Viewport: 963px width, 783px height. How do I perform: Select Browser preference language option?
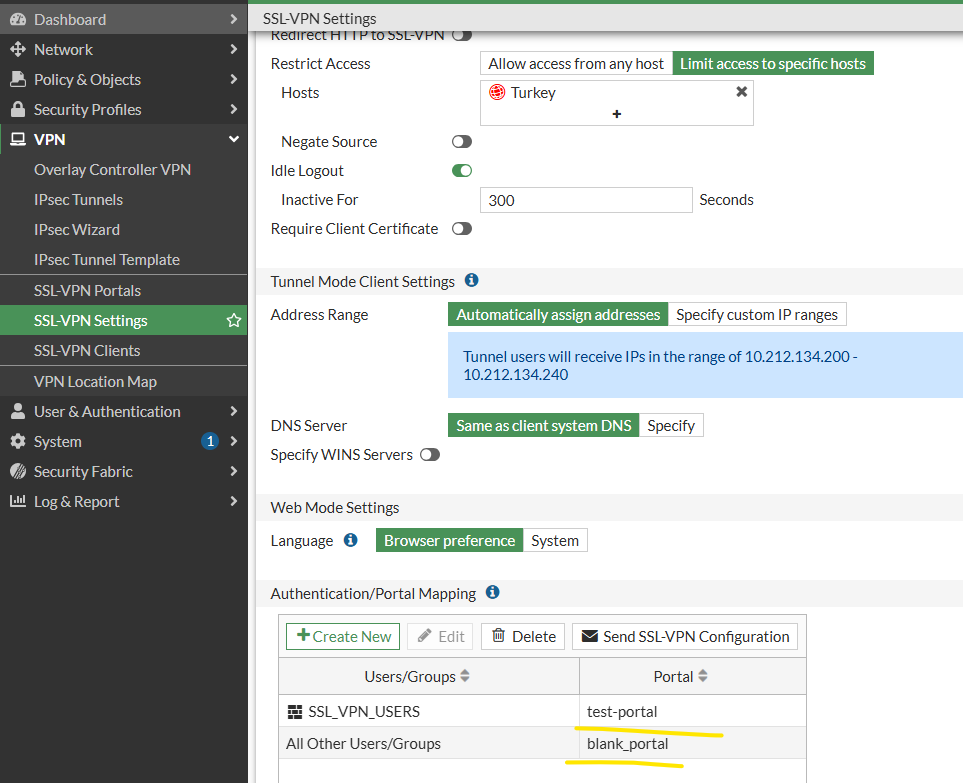point(450,540)
